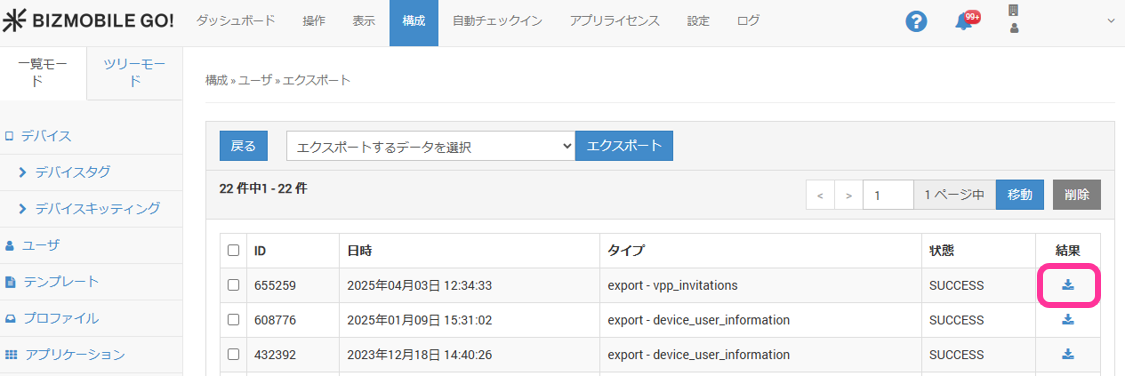Download result for export 608776

(1068, 319)
